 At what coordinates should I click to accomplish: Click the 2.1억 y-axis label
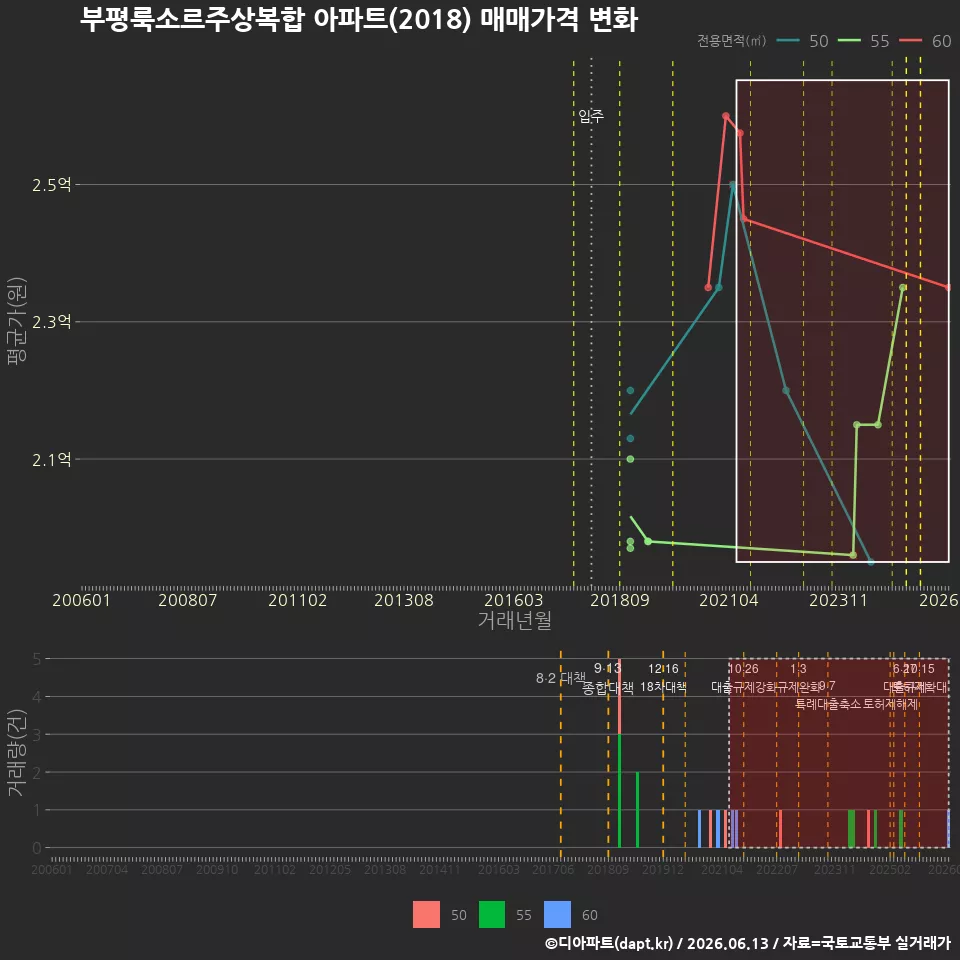click(x=51, y=460)
